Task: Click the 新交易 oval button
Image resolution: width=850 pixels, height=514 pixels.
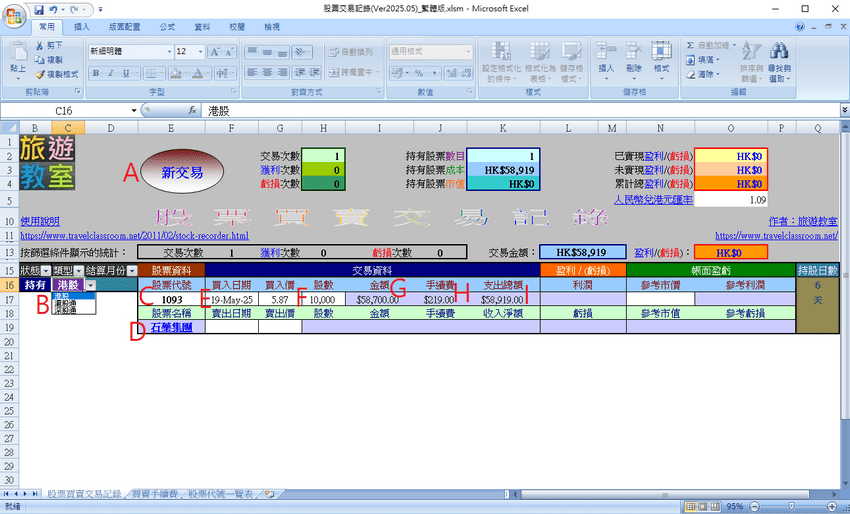Action: (182, 172)
